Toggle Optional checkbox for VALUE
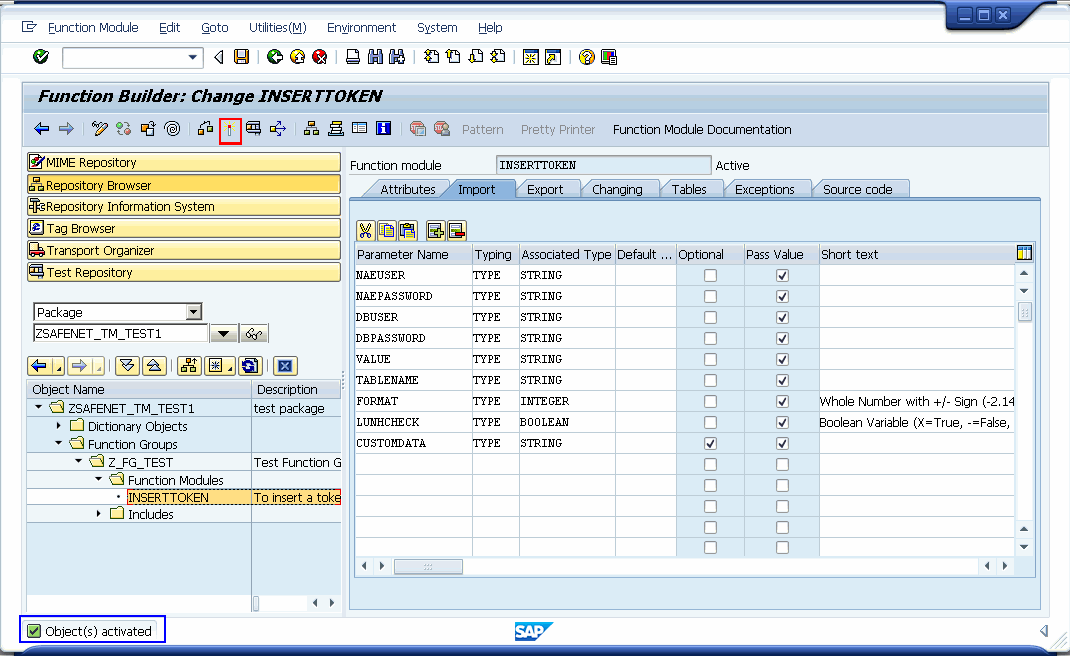The height and width of the screenshot is (656, 1070). pos(710,360)
